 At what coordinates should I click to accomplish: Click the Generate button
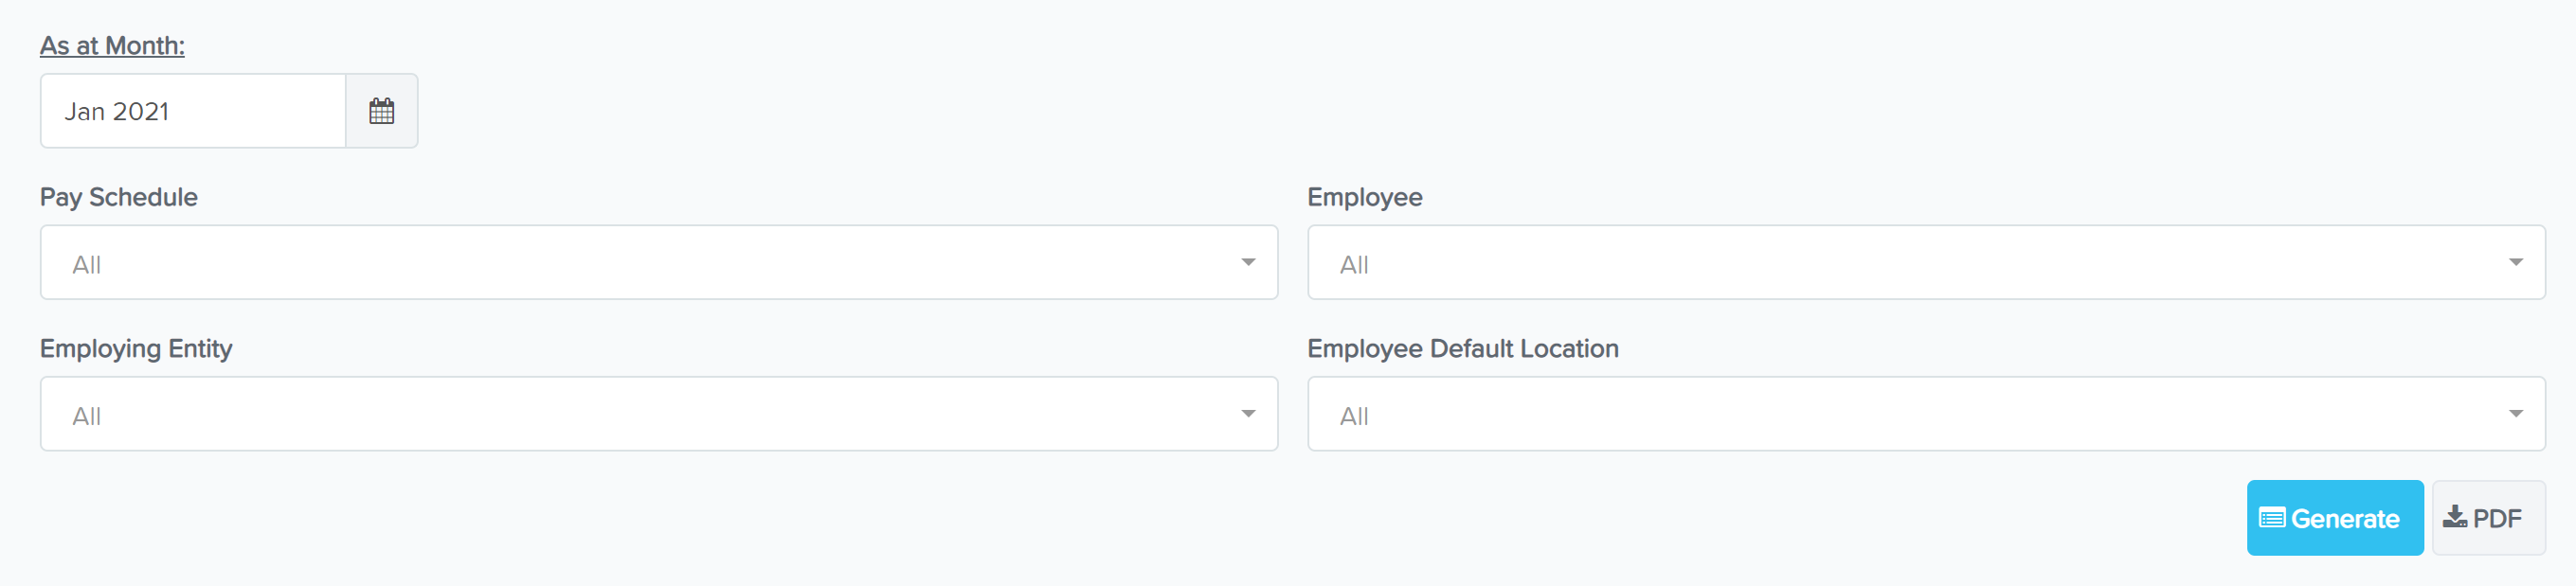pyautogui.click(x=2334, y=518)
